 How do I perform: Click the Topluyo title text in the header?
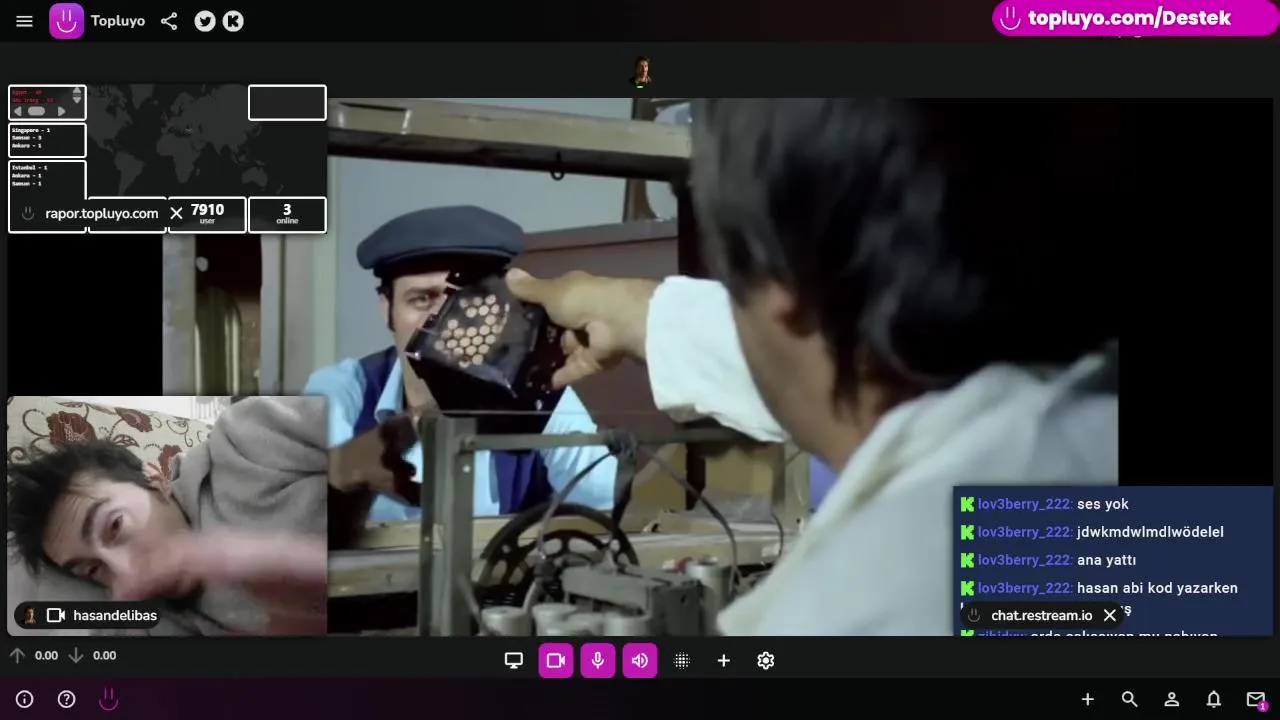[x=118, y=21]
